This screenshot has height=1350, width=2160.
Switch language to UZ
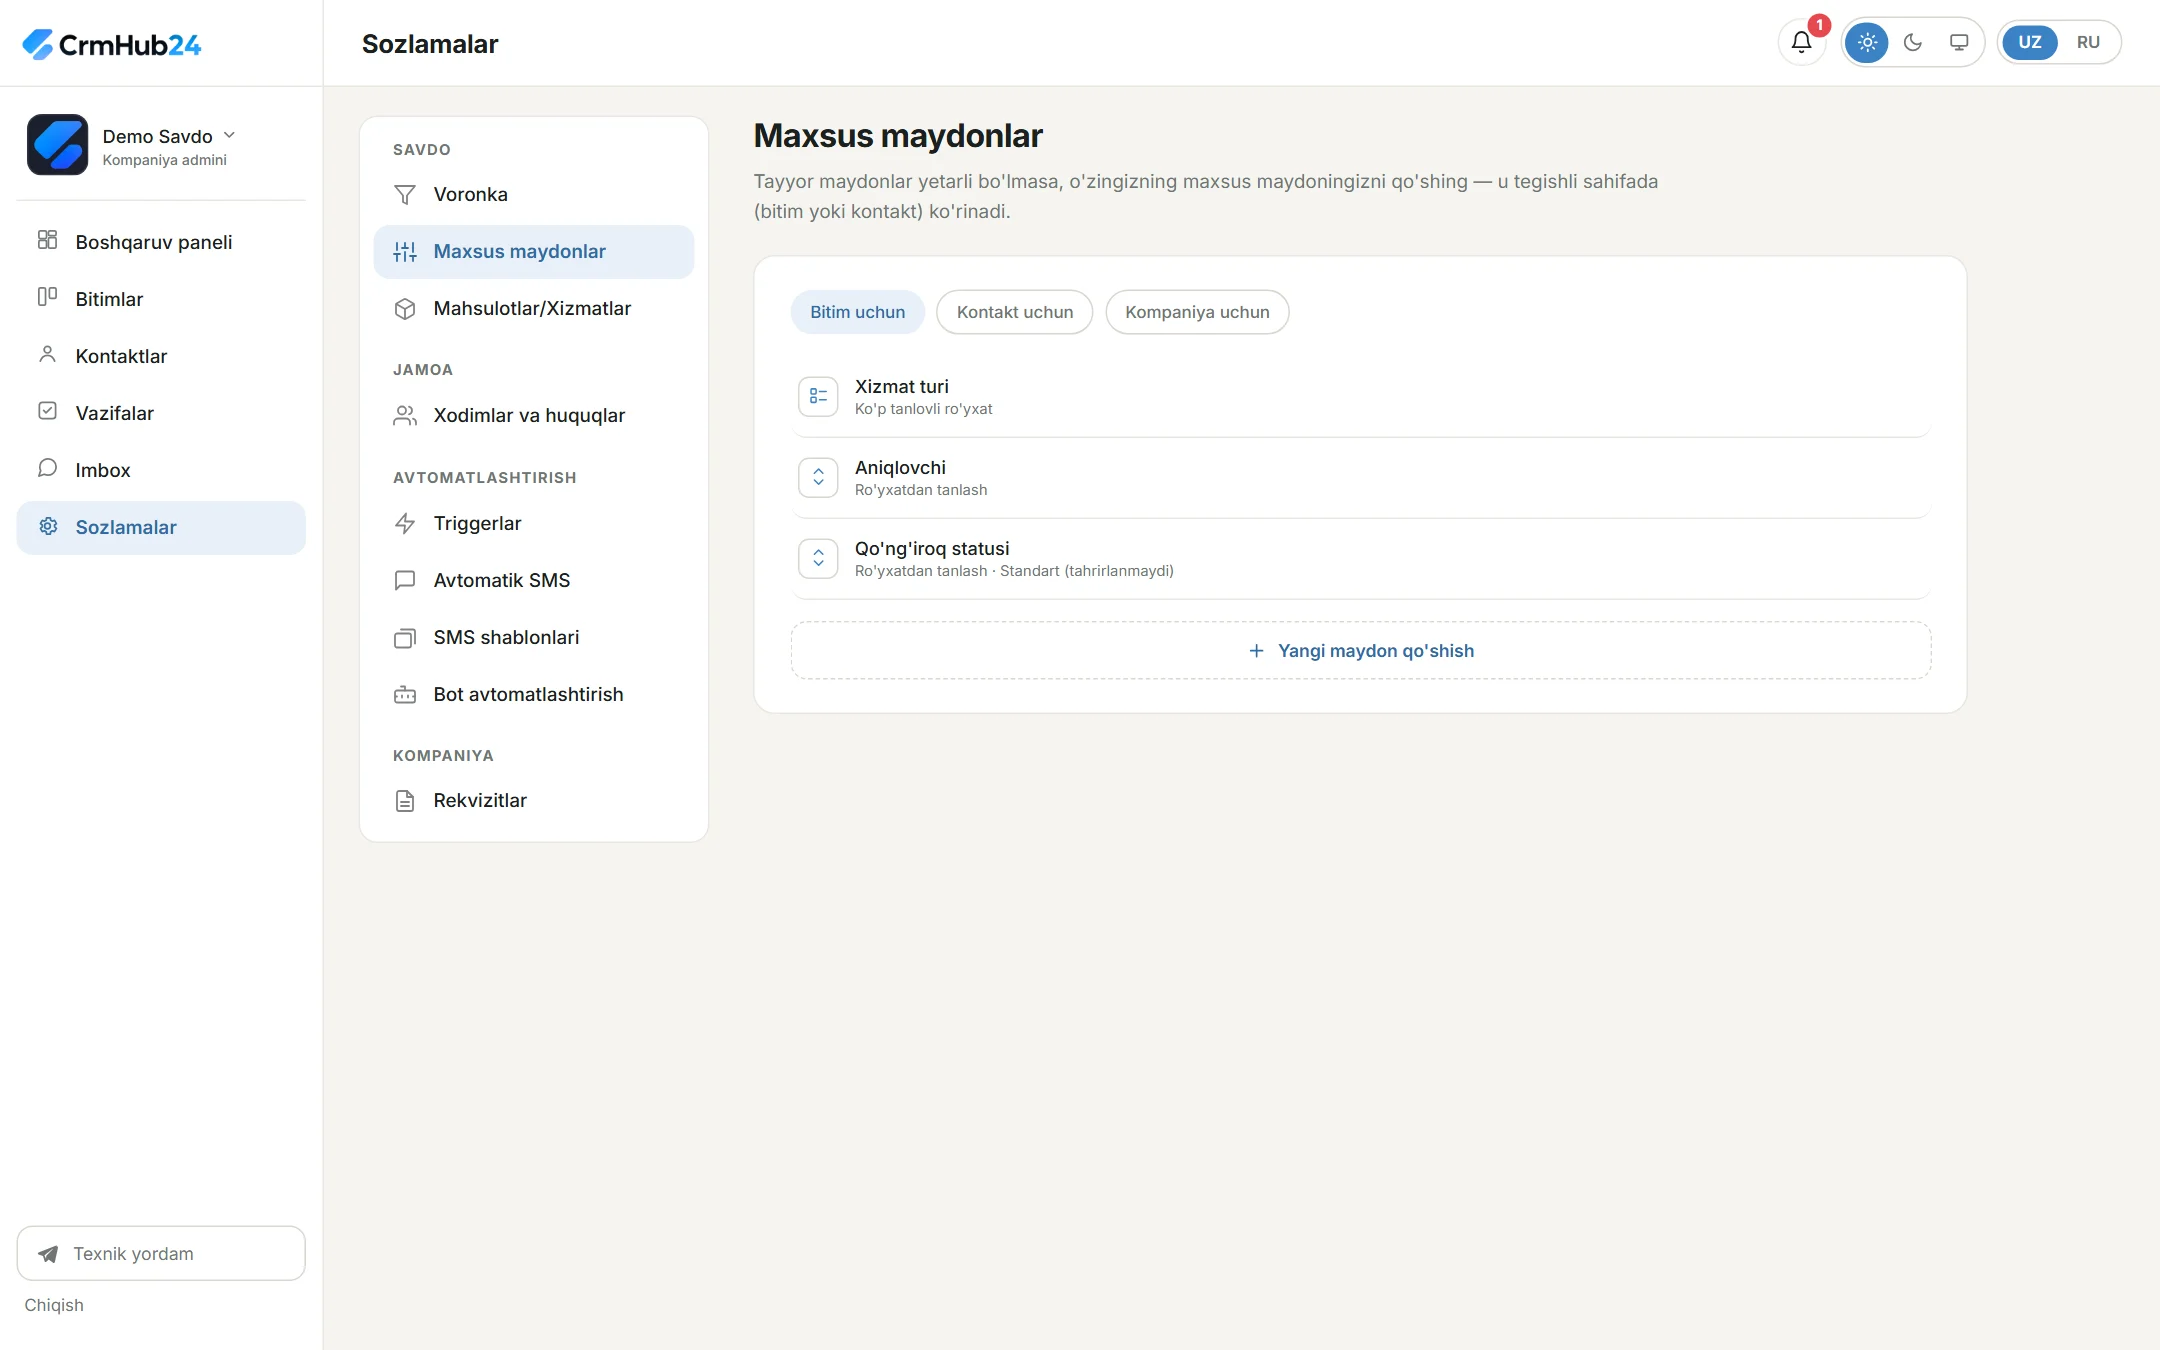(2029, 42)
